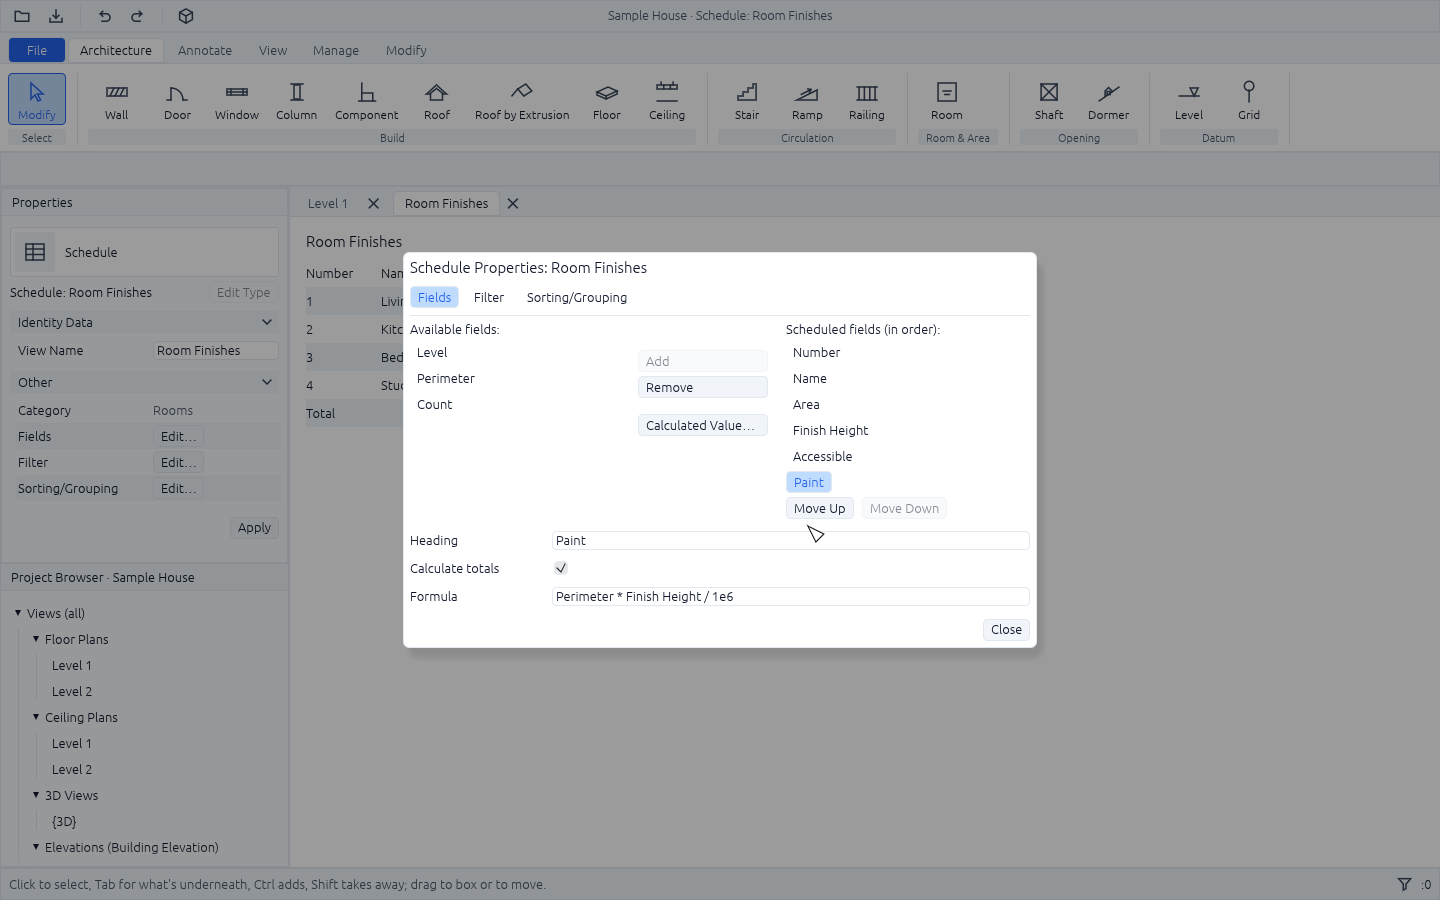Image resolution: width=1440 pixels, height=900 pixels.
Task: Click the Undo icon
Action: click(105, 16)
